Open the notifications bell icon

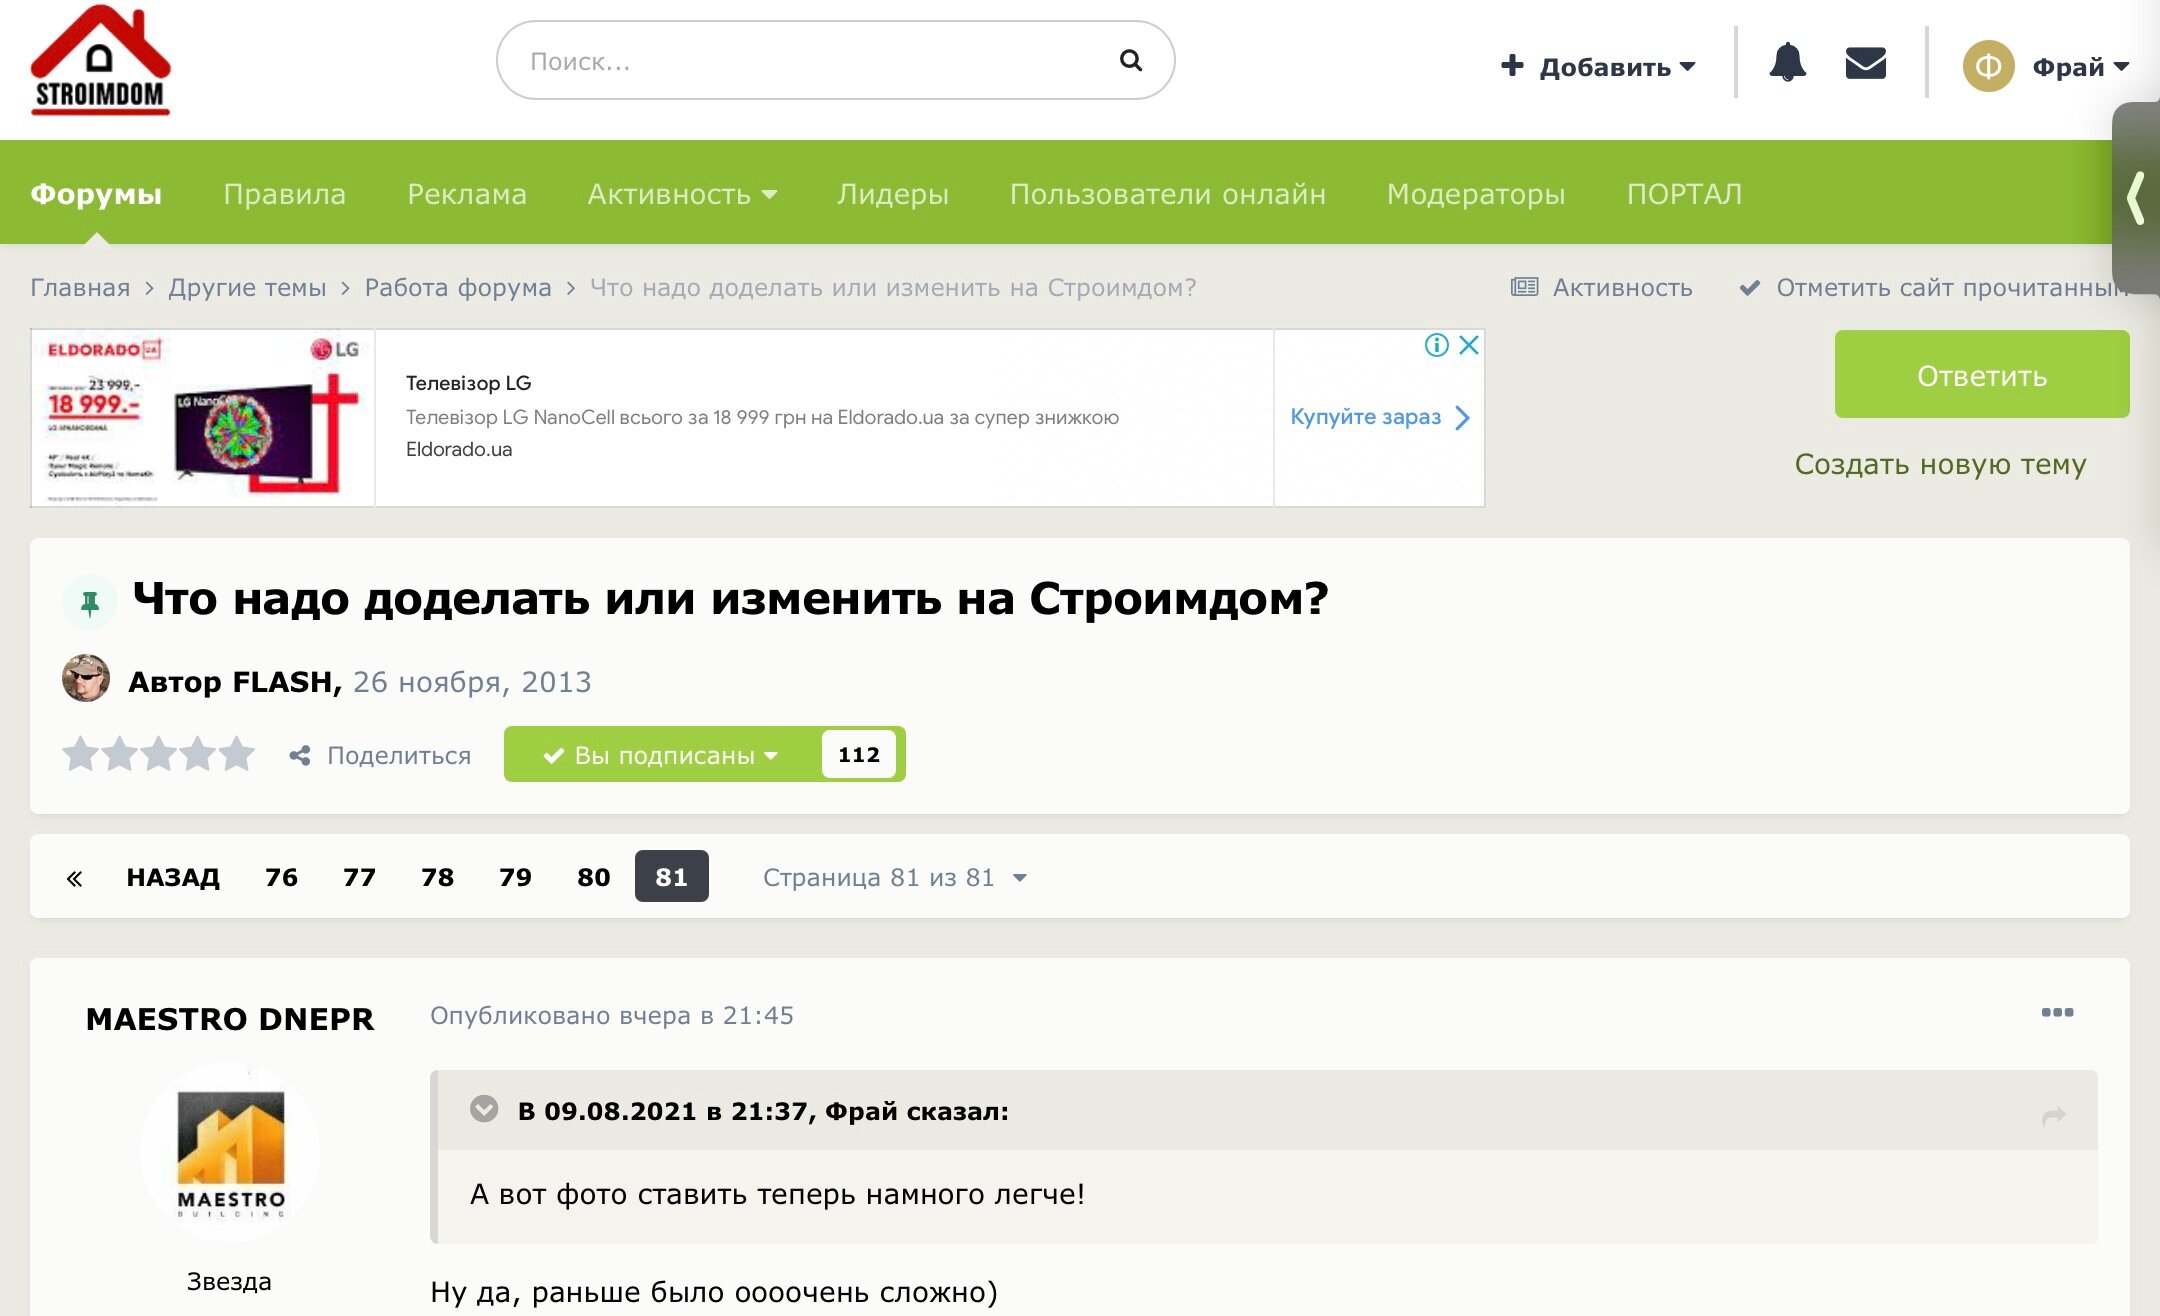(x=1787, y=63)
